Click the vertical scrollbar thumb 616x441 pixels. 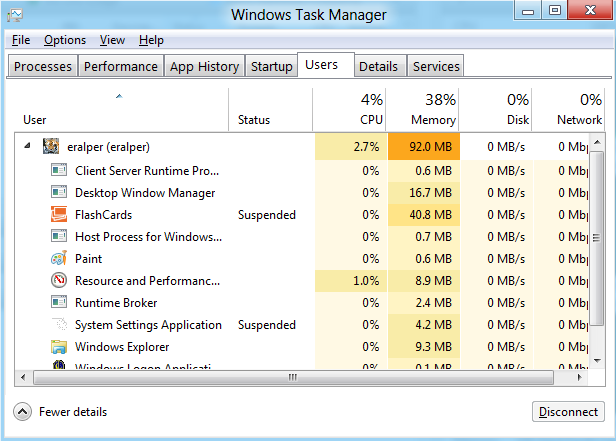tap(597, 238)
